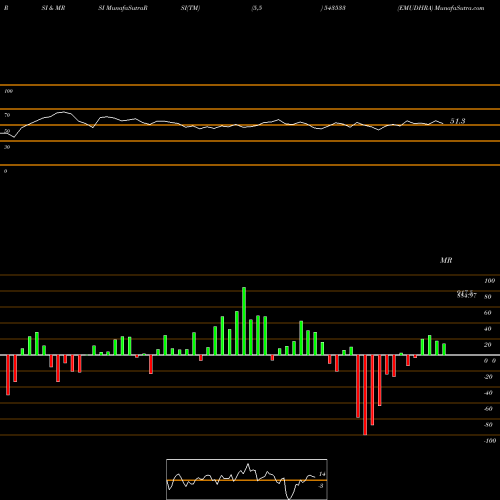Click the RSI value label 51.3
The image size is (500, 500).
tap(458, 121)
